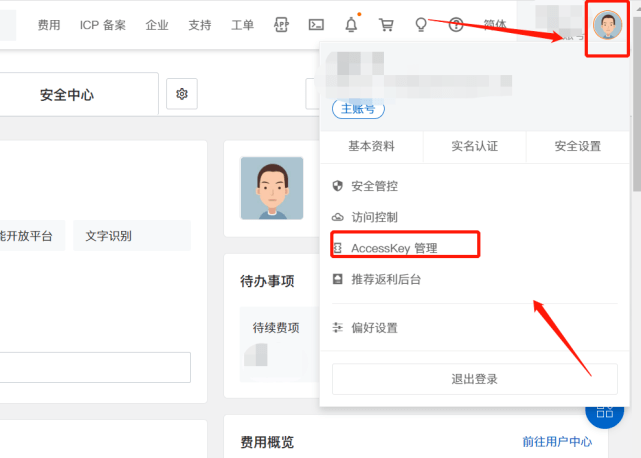Image resolution: width=641 pixels, height=458 pixels.
Task: Open the API debugging icon in top bar
Action: 281,25
